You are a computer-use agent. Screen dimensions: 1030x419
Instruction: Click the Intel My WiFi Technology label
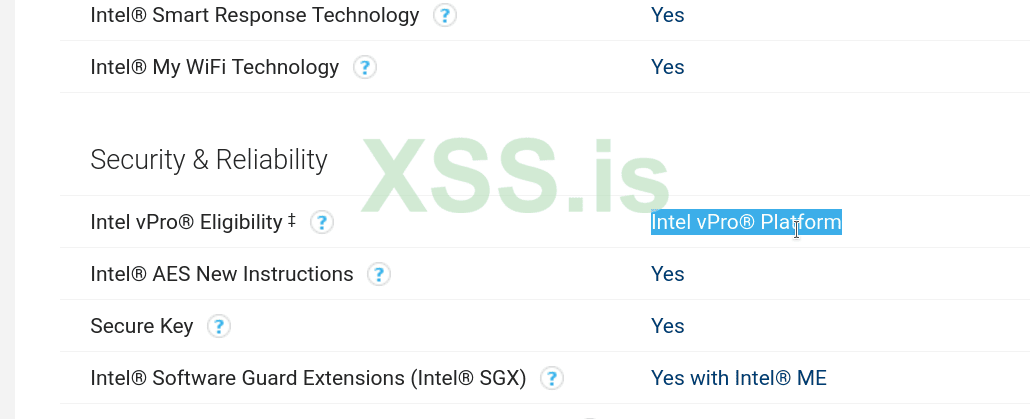pyautogui.click(x=214, y=68)
